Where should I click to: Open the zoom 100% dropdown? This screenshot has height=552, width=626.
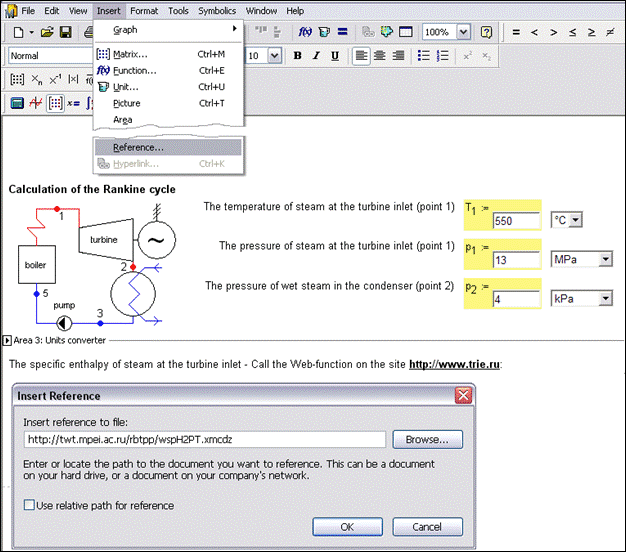(464, 32)
